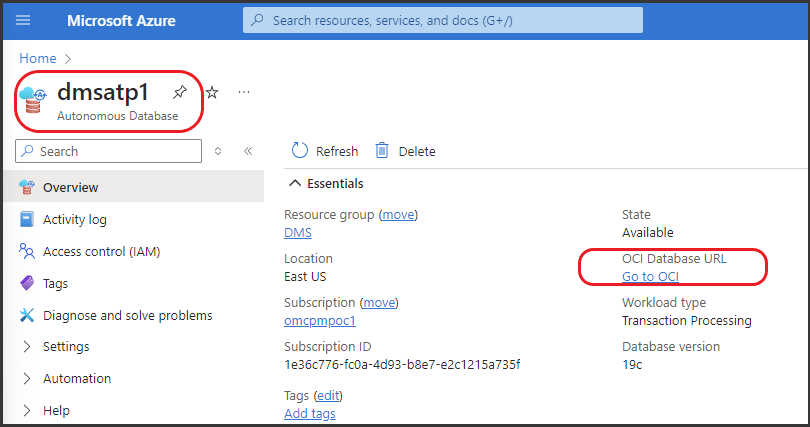Expand the Help section
Image resolution: width=810 pixels, height=427 pixels.
click(x=27, y=410)
